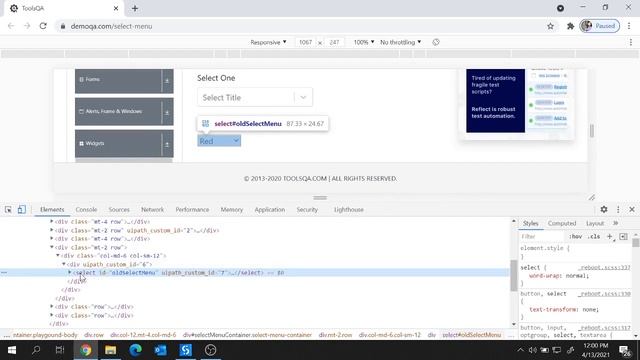Viewport: 640px width, 360px height.
Task: Add a new style rule plus icon
Action: coord(610,237)
